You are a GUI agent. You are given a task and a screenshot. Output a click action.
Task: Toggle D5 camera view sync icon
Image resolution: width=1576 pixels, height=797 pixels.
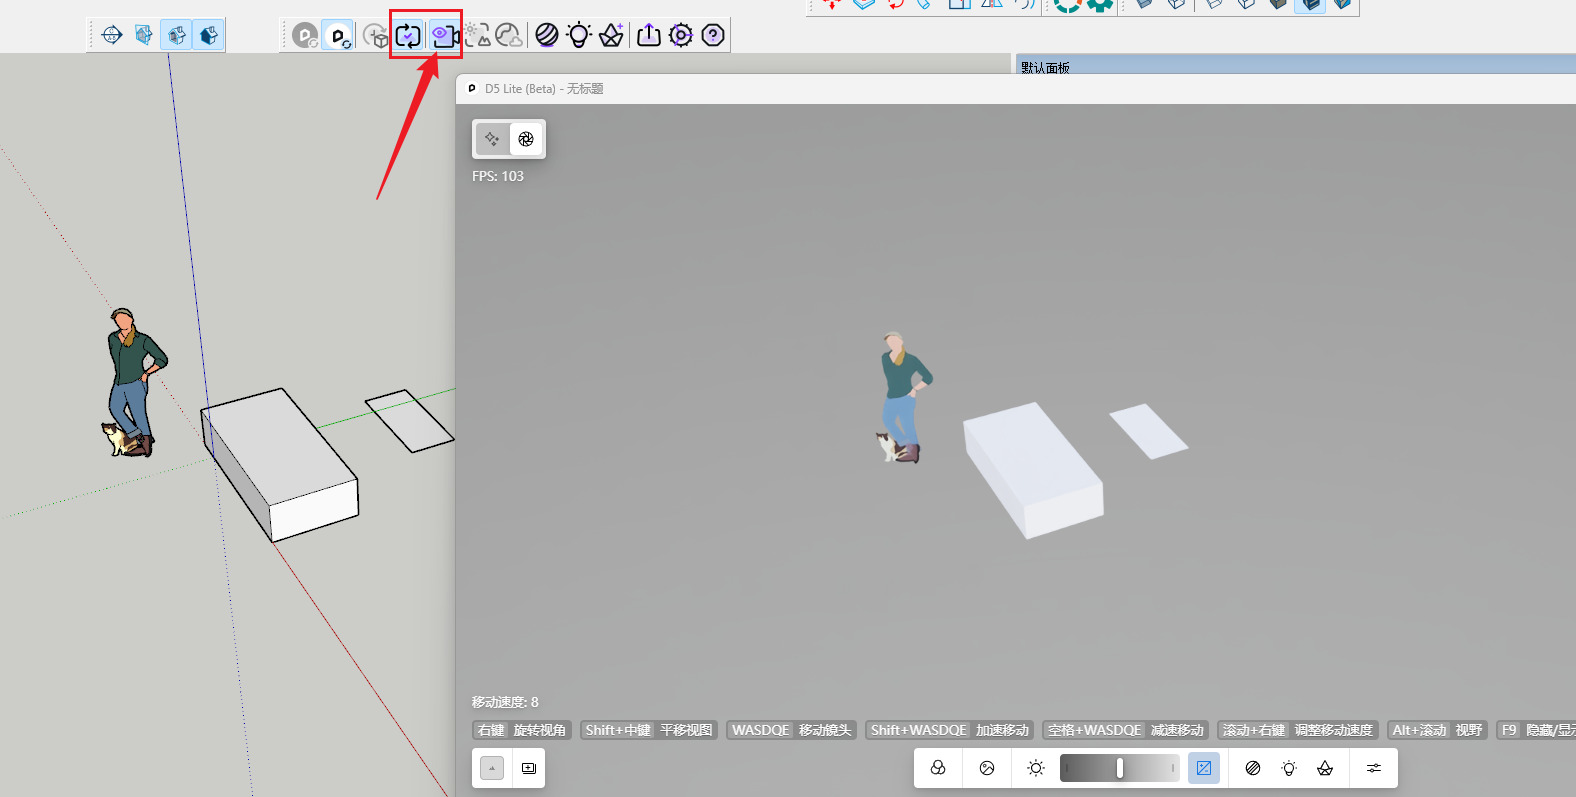pyautogui.click(x=443, y=36)
